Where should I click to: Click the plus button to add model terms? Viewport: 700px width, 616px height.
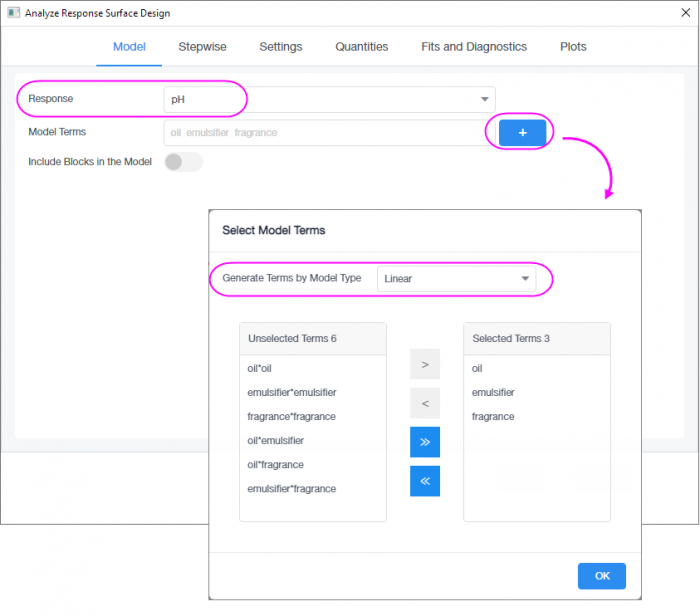522,132
